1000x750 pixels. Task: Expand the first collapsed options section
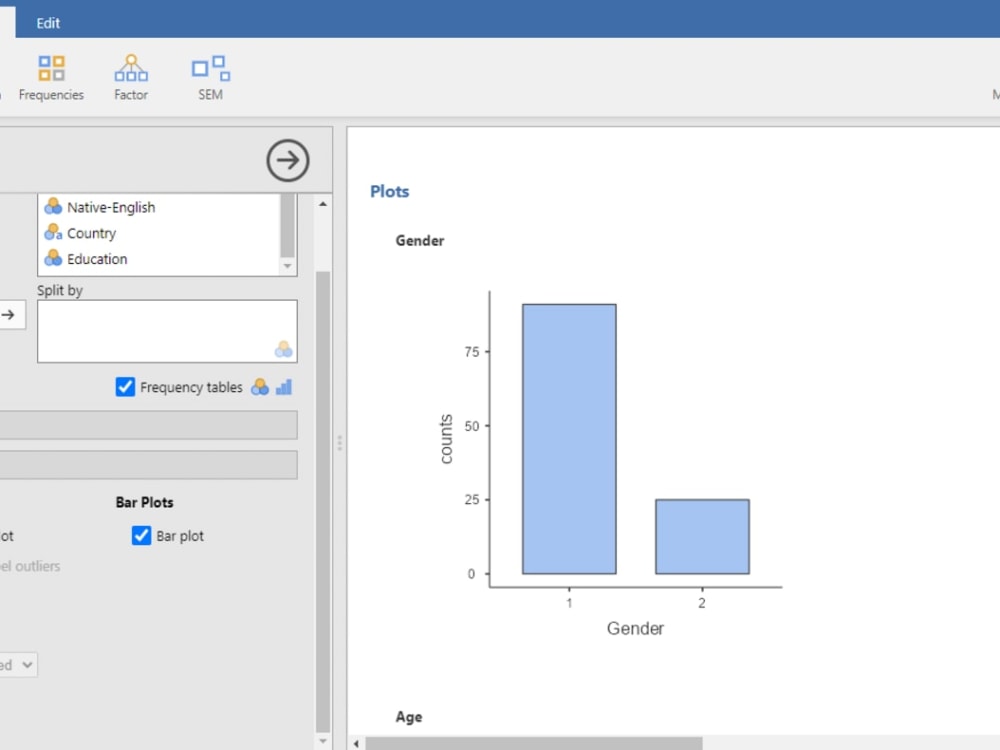(x=149, y=425)
